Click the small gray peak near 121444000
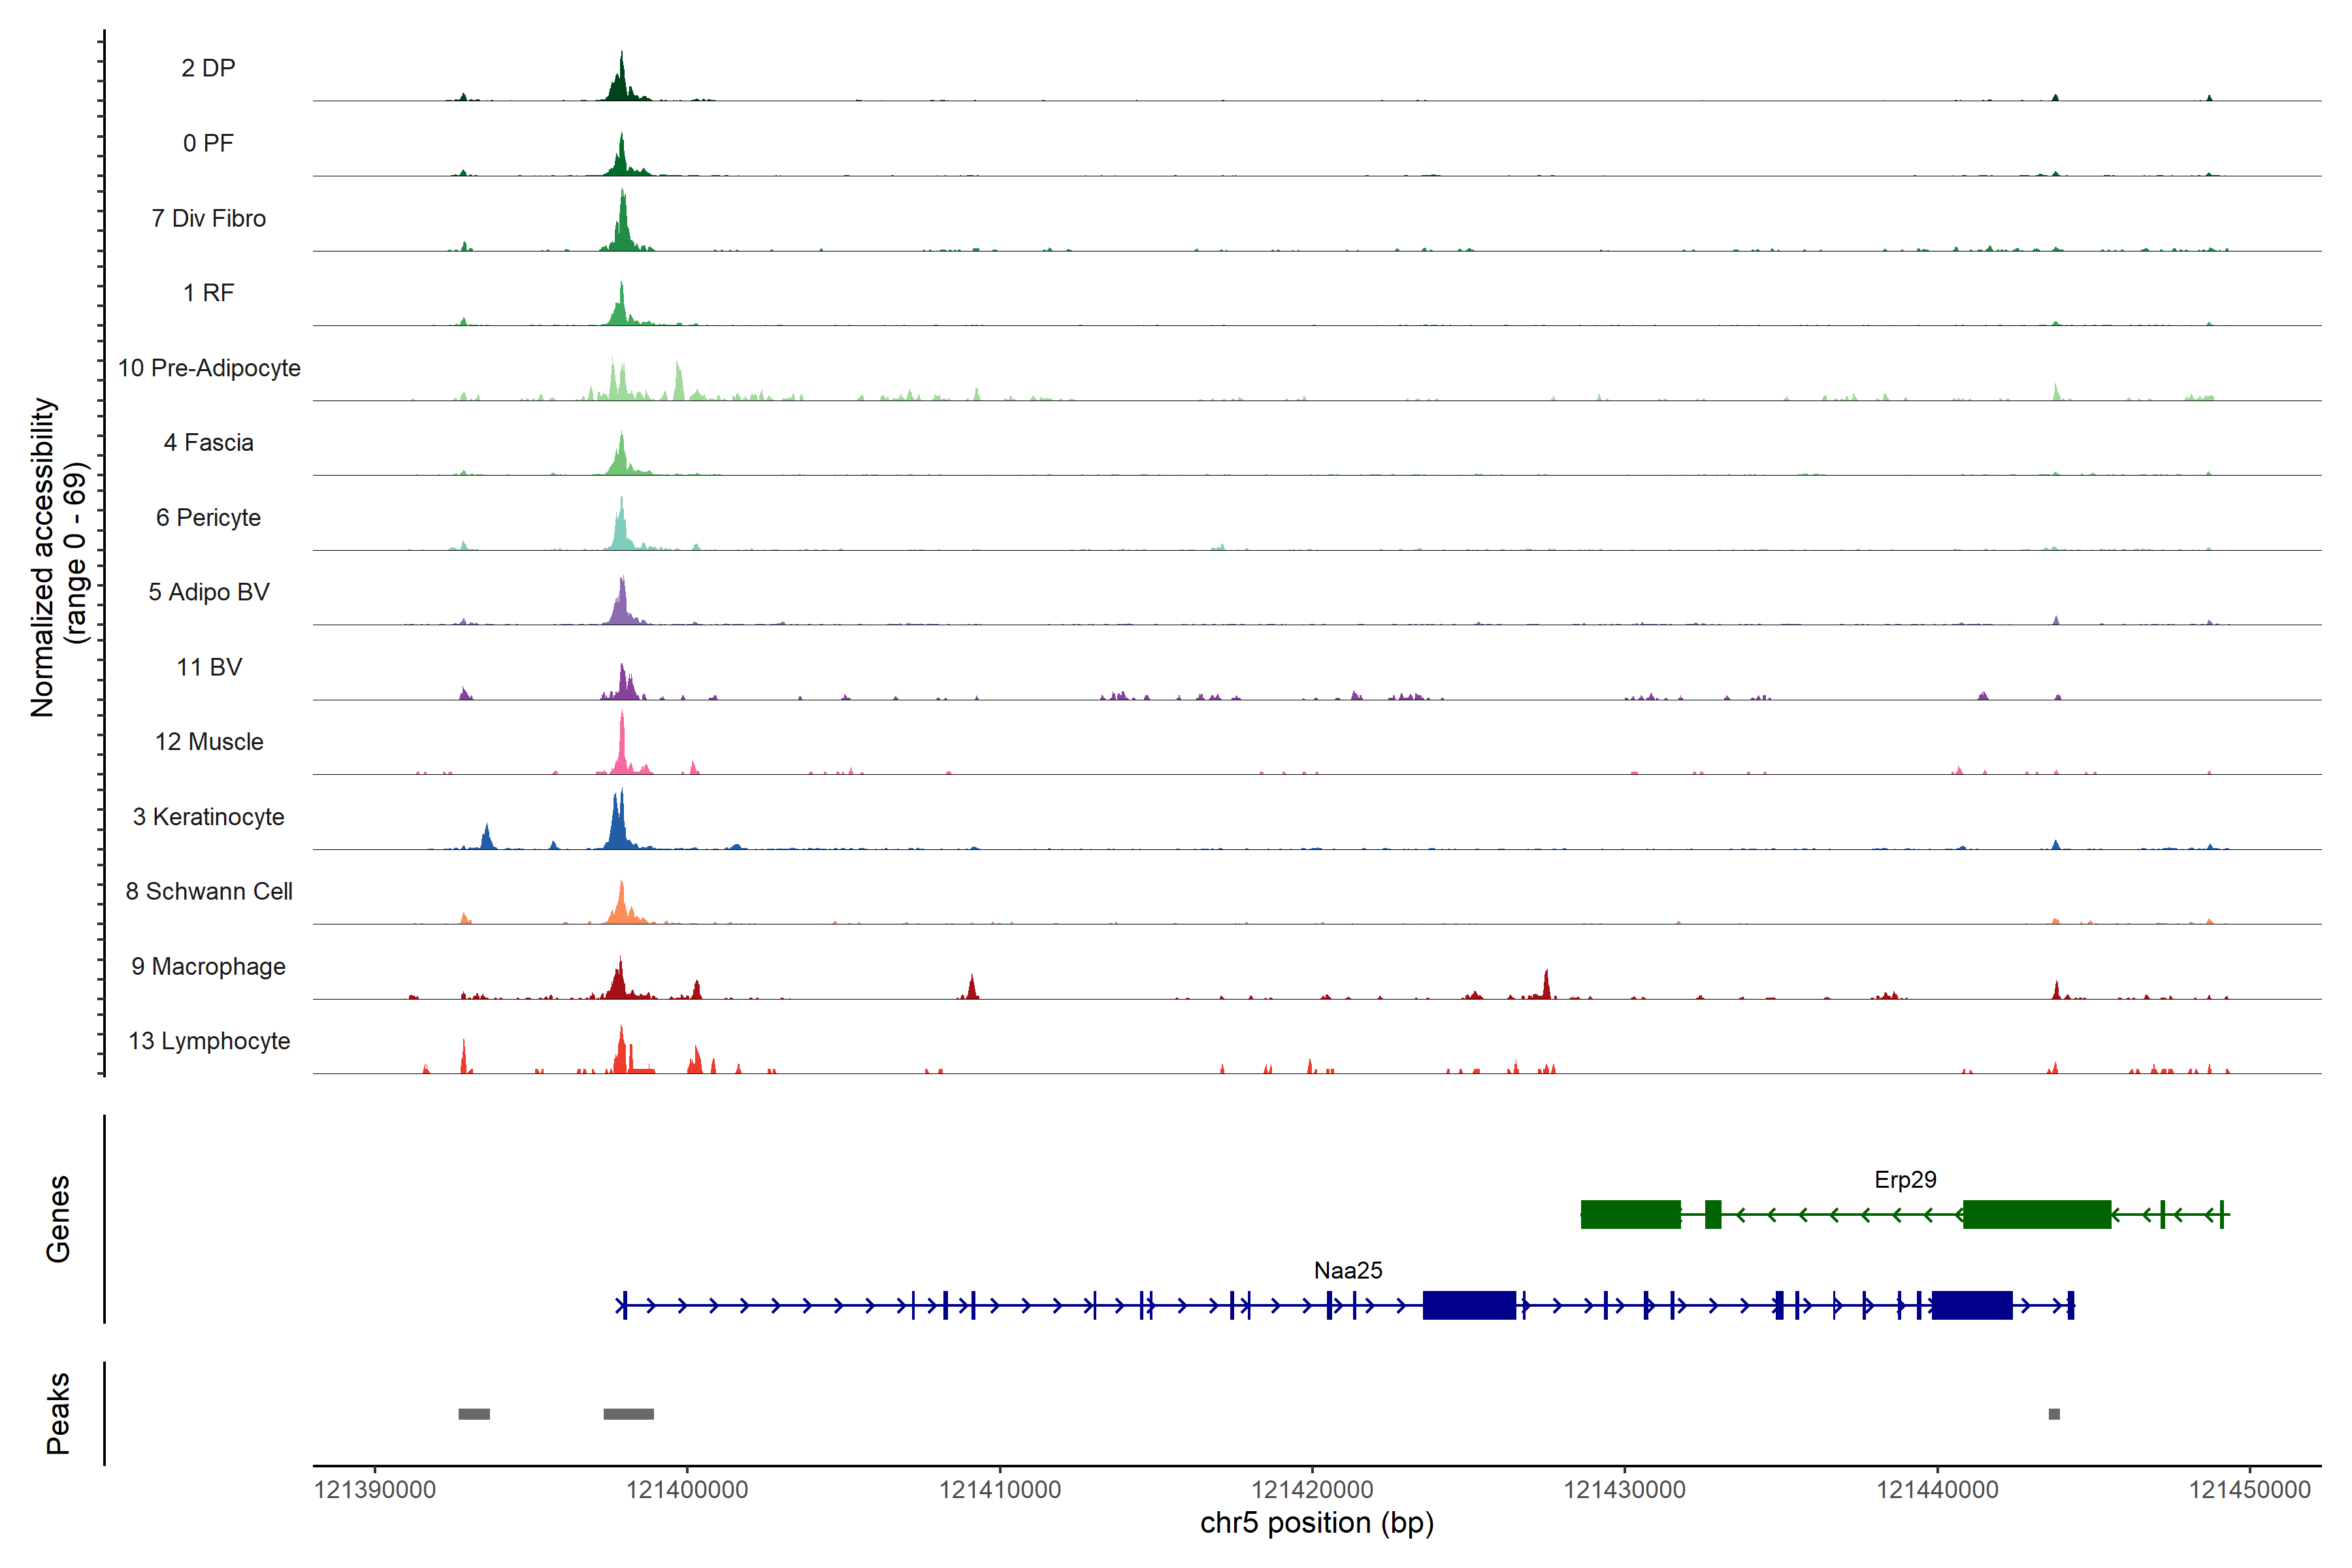The height and width of the screenshot is (1568, 2352). 2054,1414
